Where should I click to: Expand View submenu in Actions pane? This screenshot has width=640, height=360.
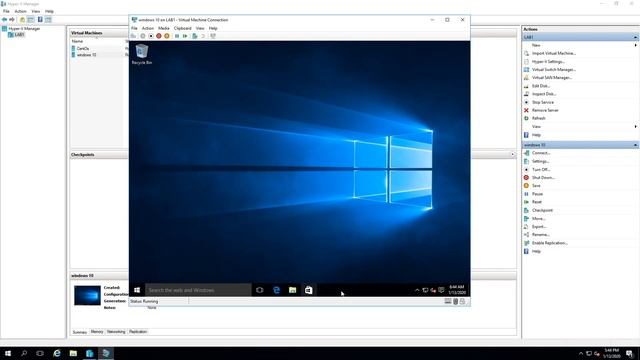[x=635, y=127]
